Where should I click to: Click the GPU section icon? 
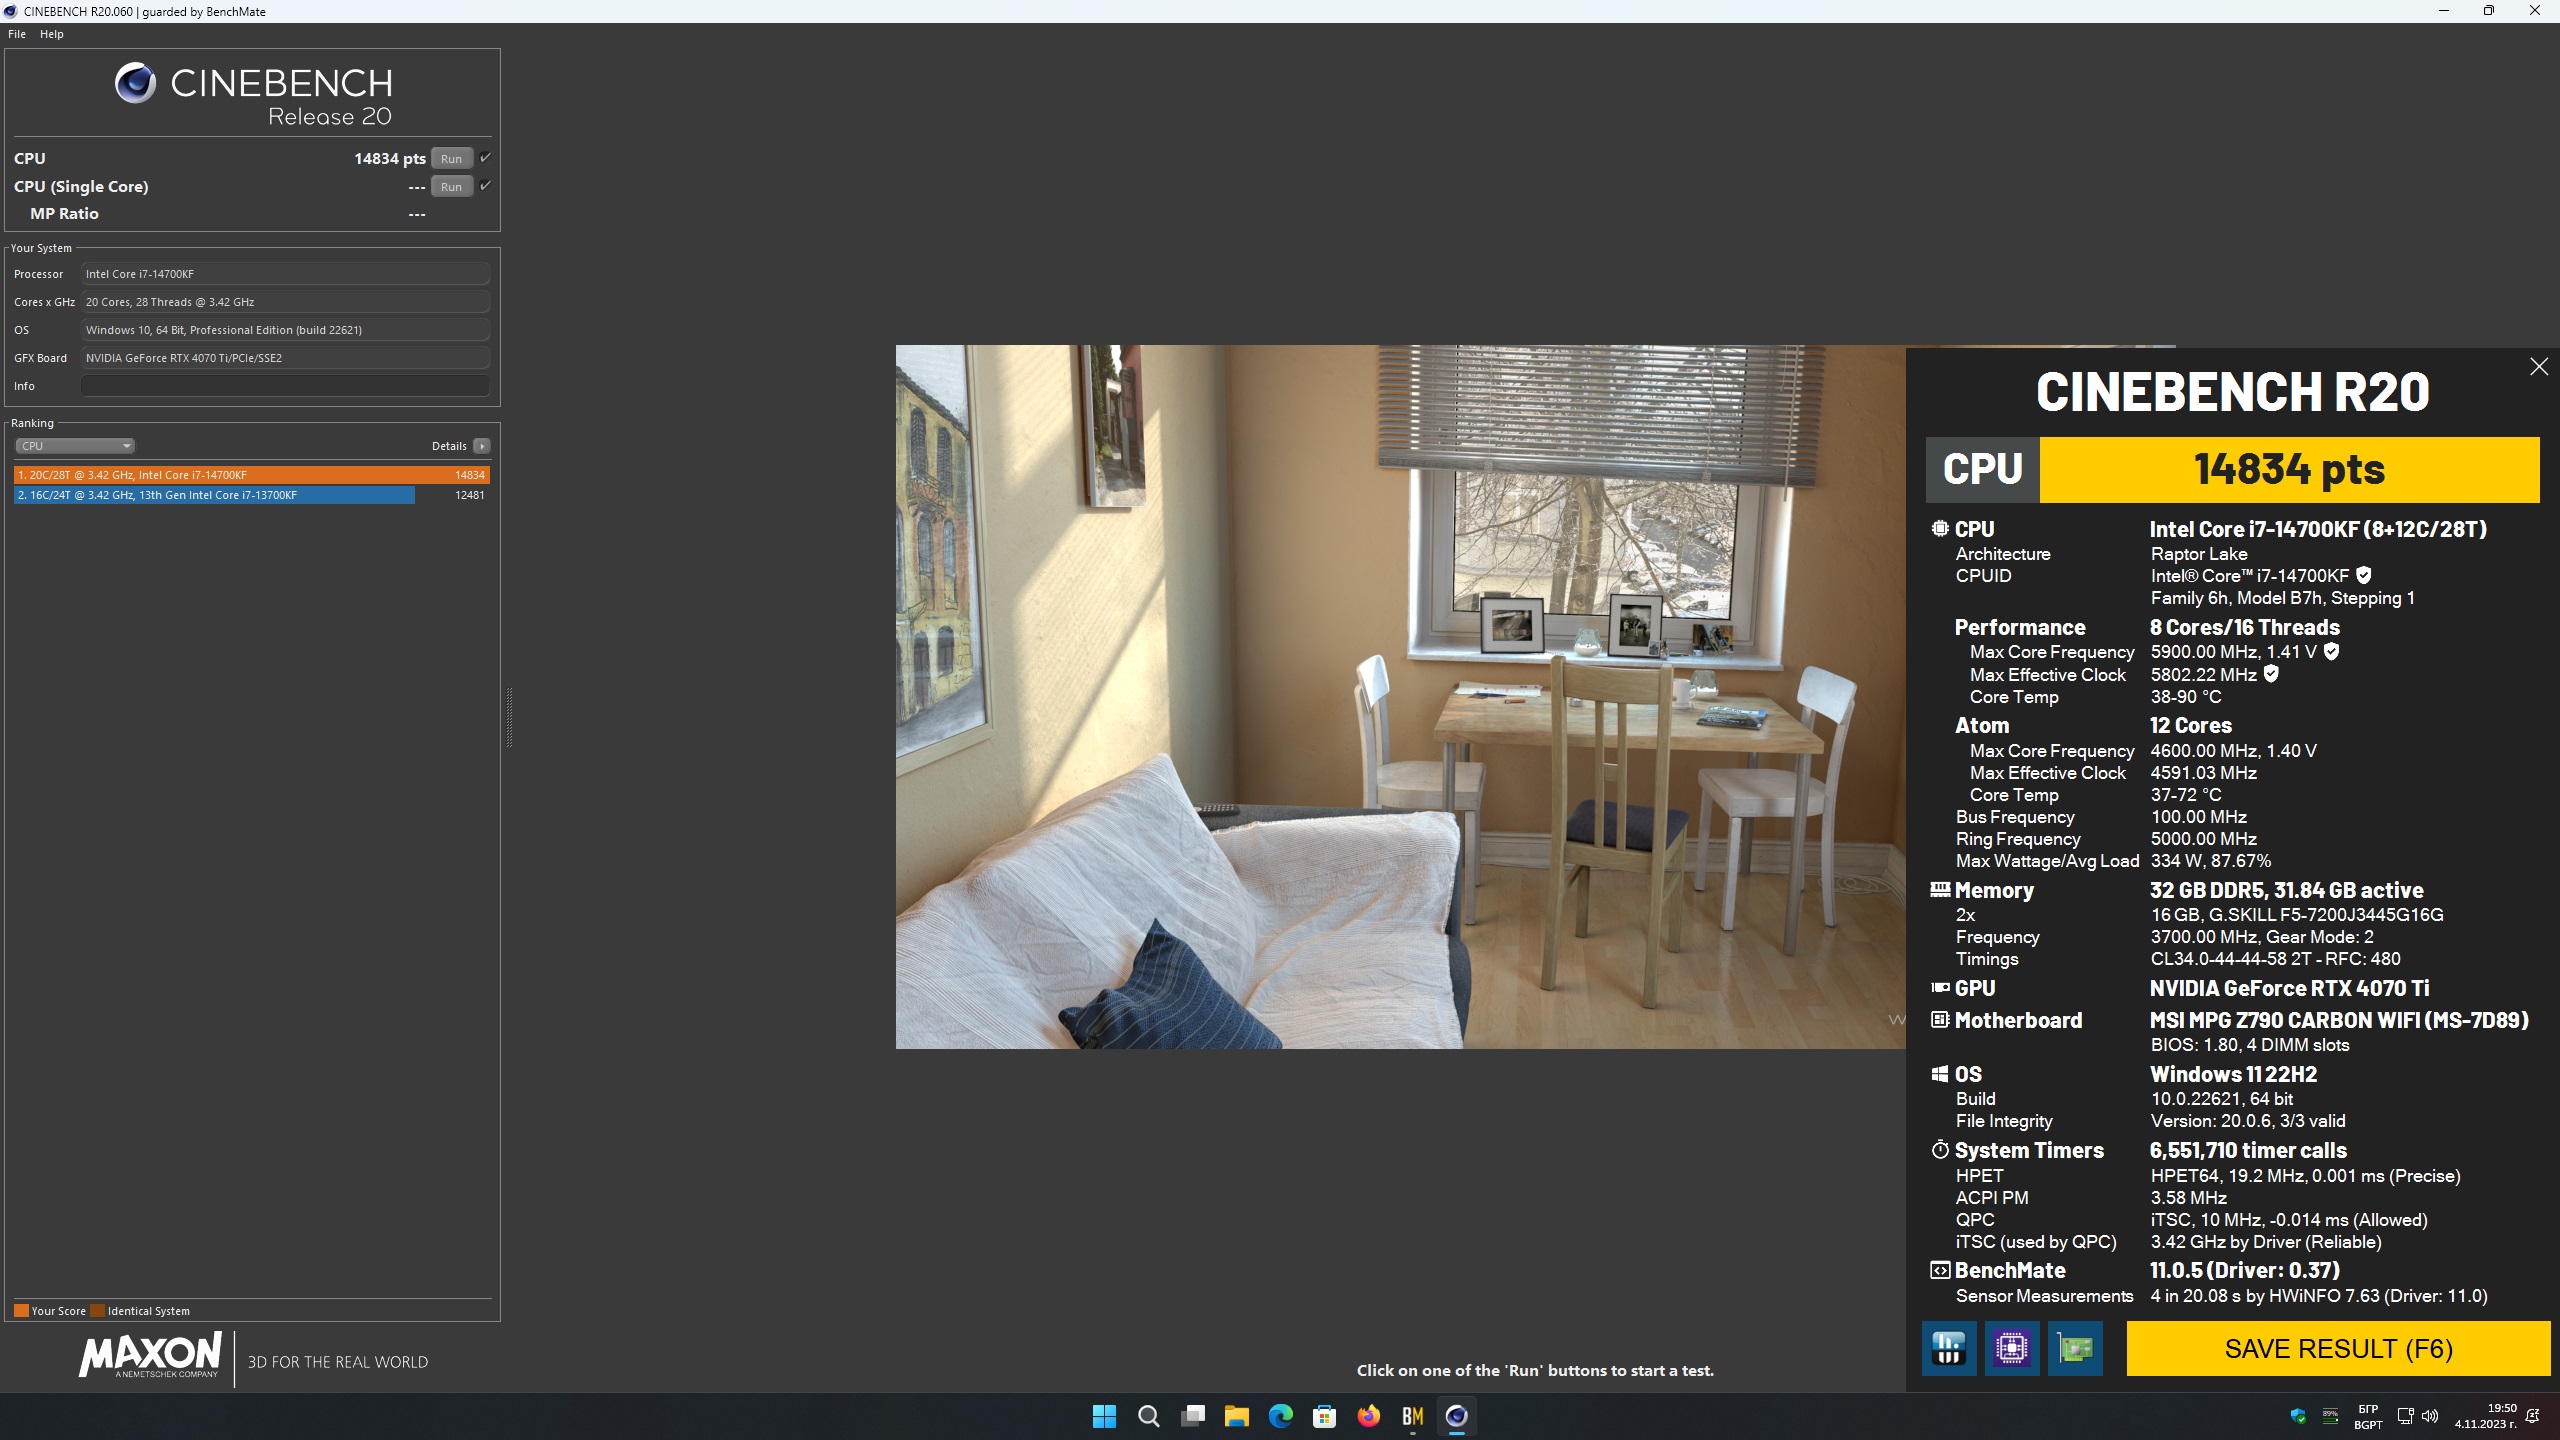(1940, 987)
